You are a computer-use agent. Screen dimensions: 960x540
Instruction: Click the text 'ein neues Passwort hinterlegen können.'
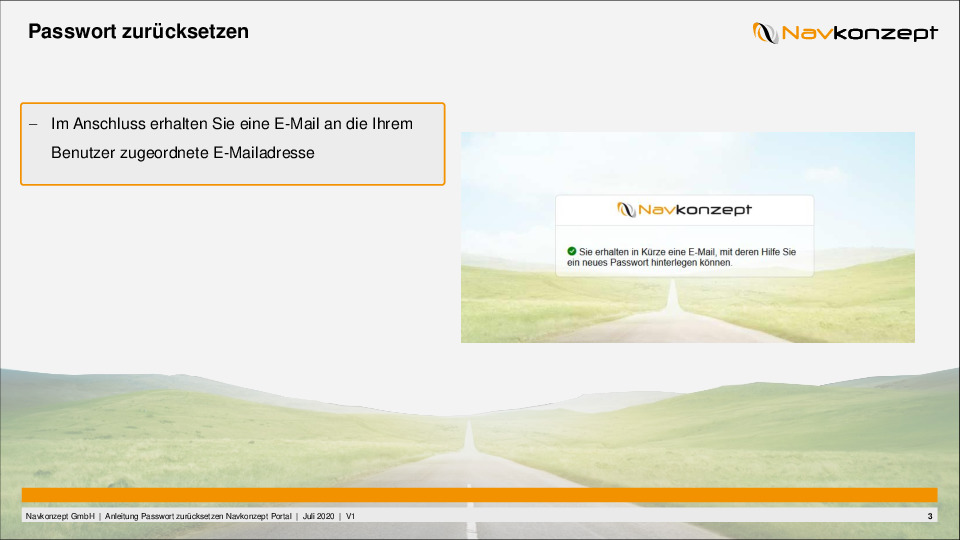[x=650, y=263]
